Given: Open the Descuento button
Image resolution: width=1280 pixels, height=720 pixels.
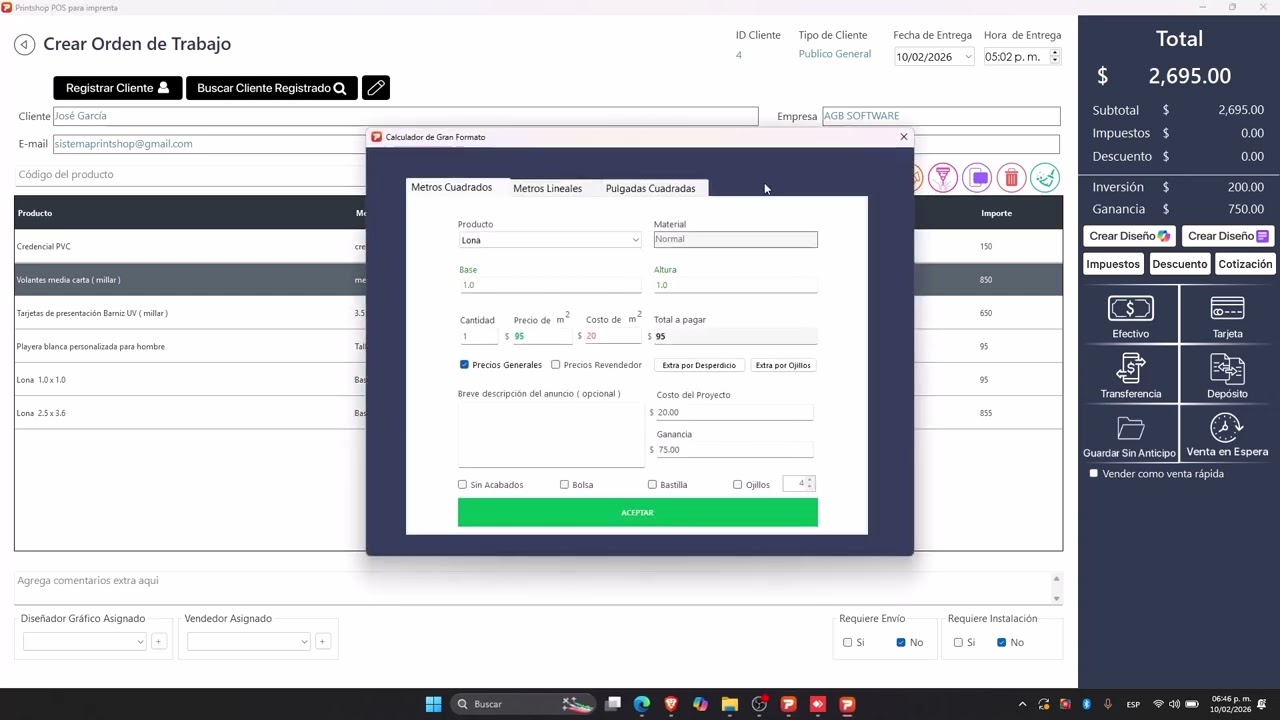Looking at the screenshot, I should pyautogui.click(x=1179, y=264).
